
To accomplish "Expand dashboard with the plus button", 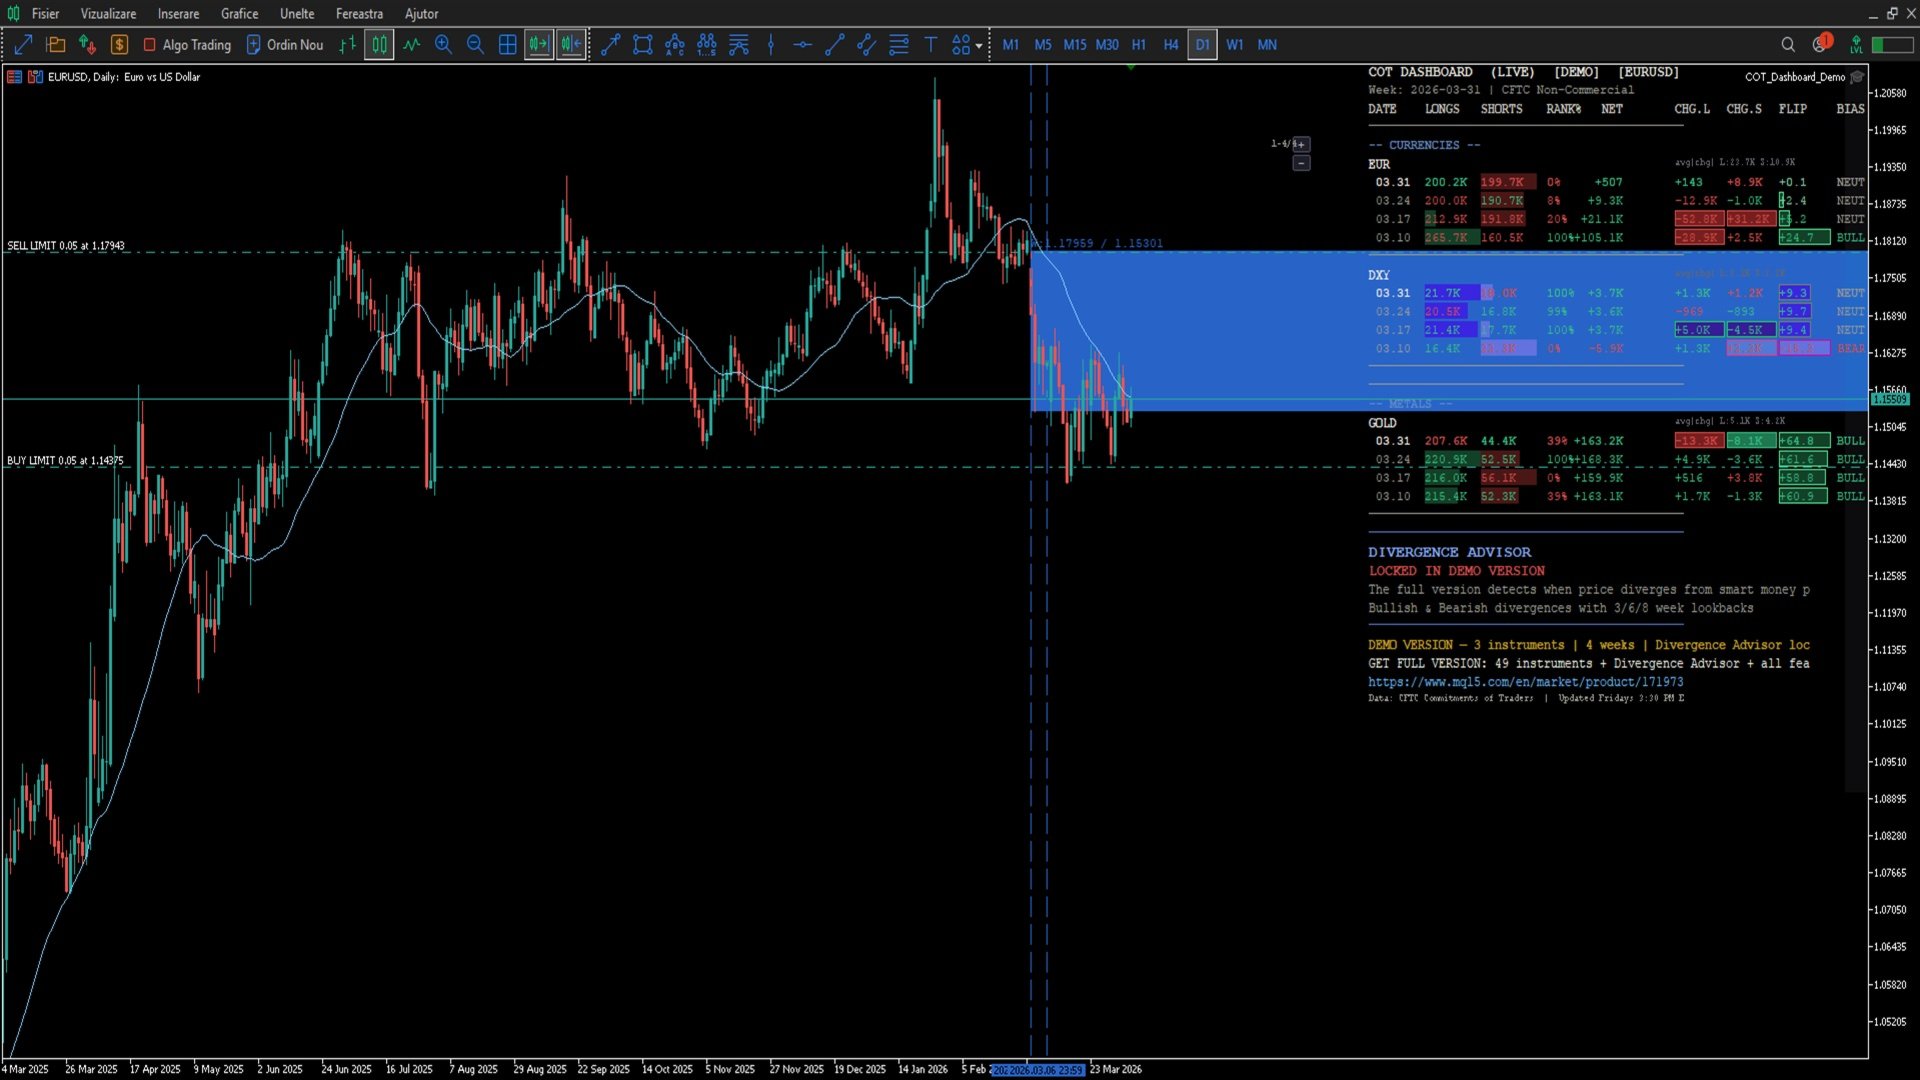I will (x=1301, y=144).
